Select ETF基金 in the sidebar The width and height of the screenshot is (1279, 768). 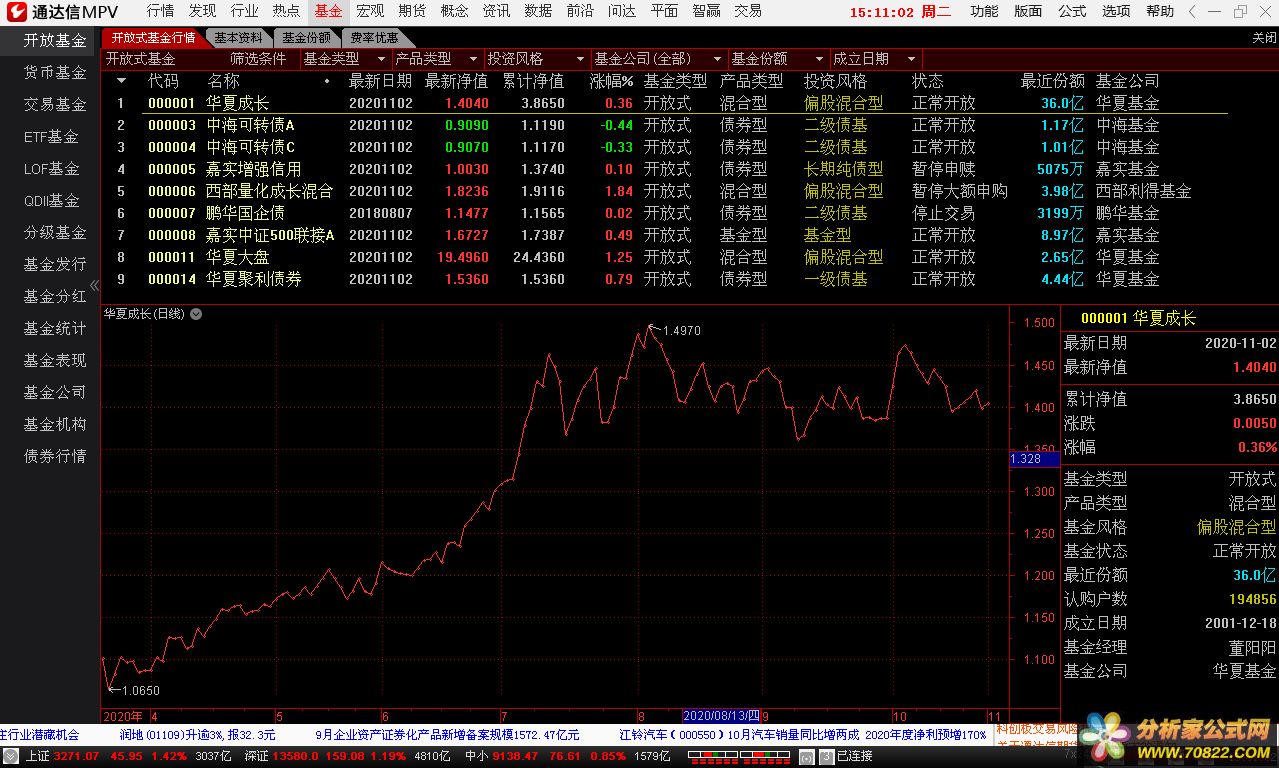[51, 137]
